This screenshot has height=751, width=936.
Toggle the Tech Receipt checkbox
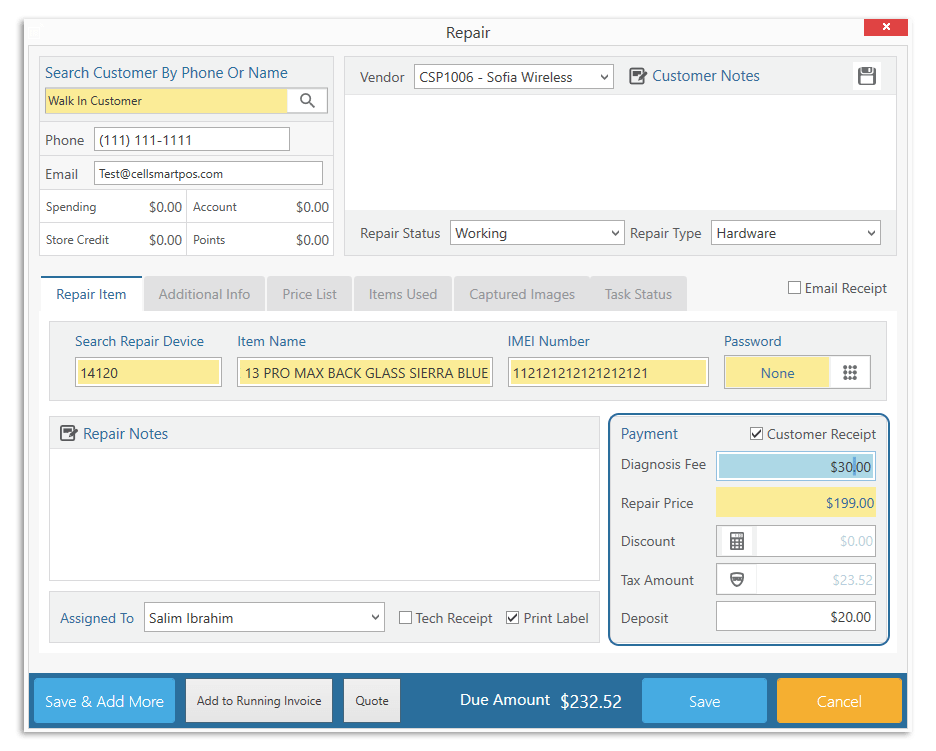click(x=406, y=618)
